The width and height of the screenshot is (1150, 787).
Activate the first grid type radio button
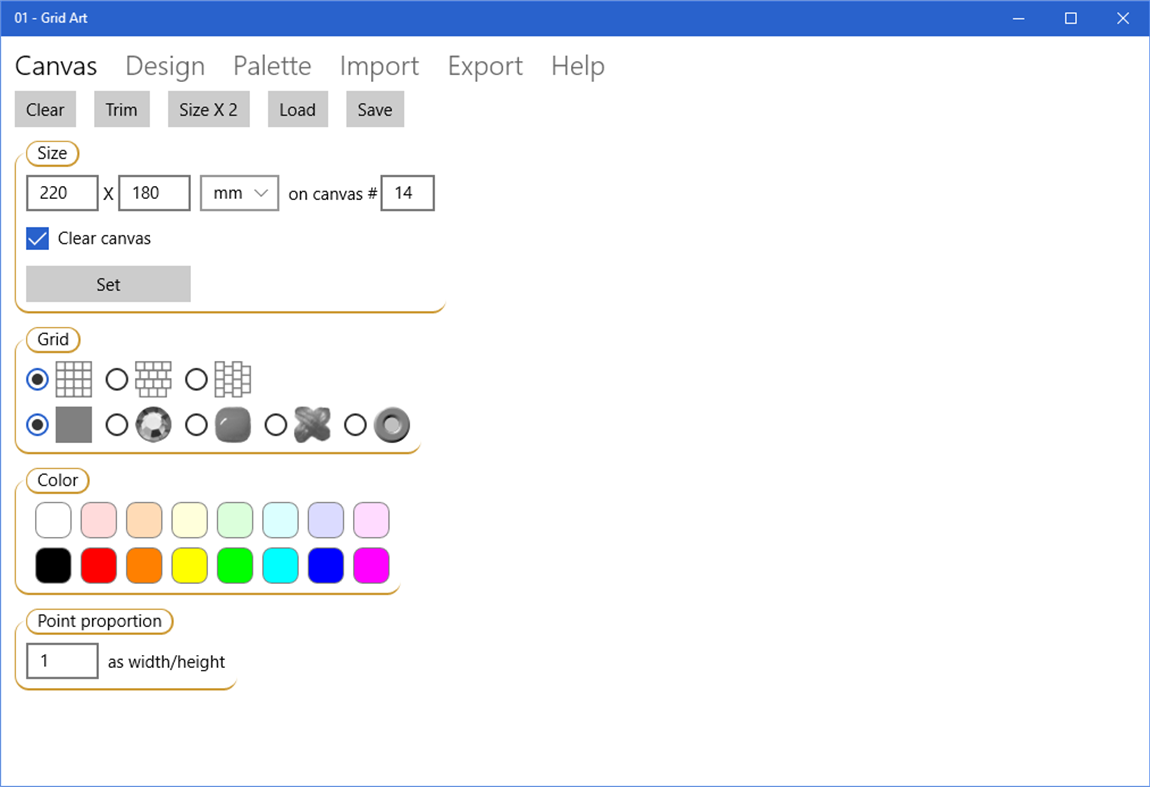click(37, 379)
